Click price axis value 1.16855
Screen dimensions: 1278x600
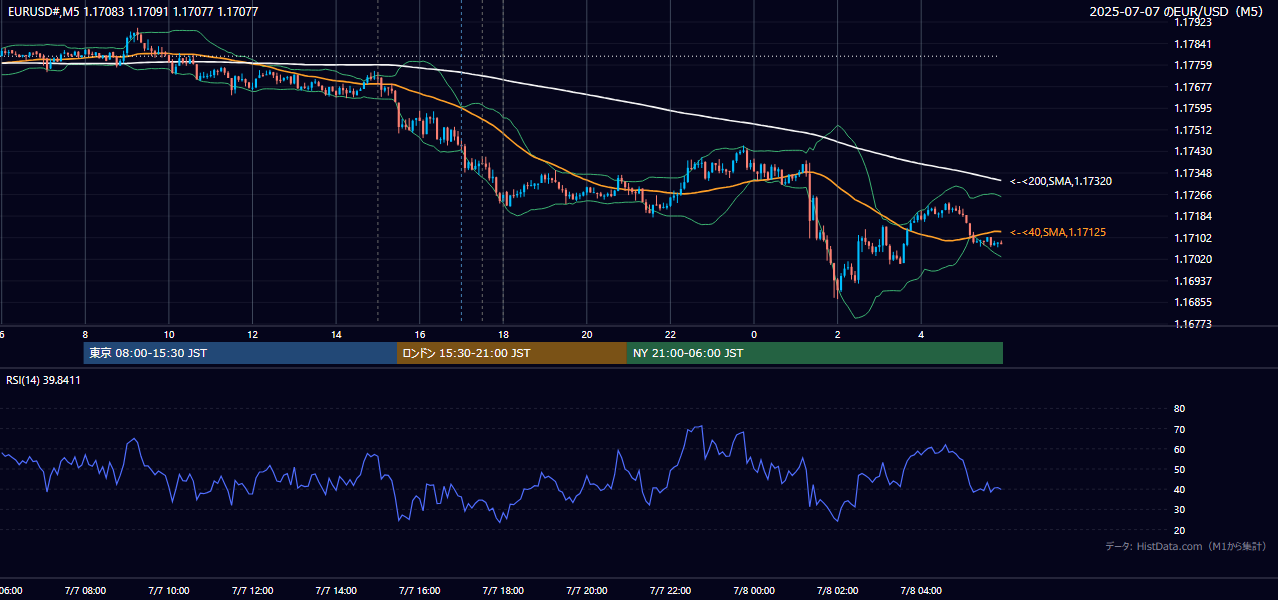pyautogui.click(x=1192, y=302)
